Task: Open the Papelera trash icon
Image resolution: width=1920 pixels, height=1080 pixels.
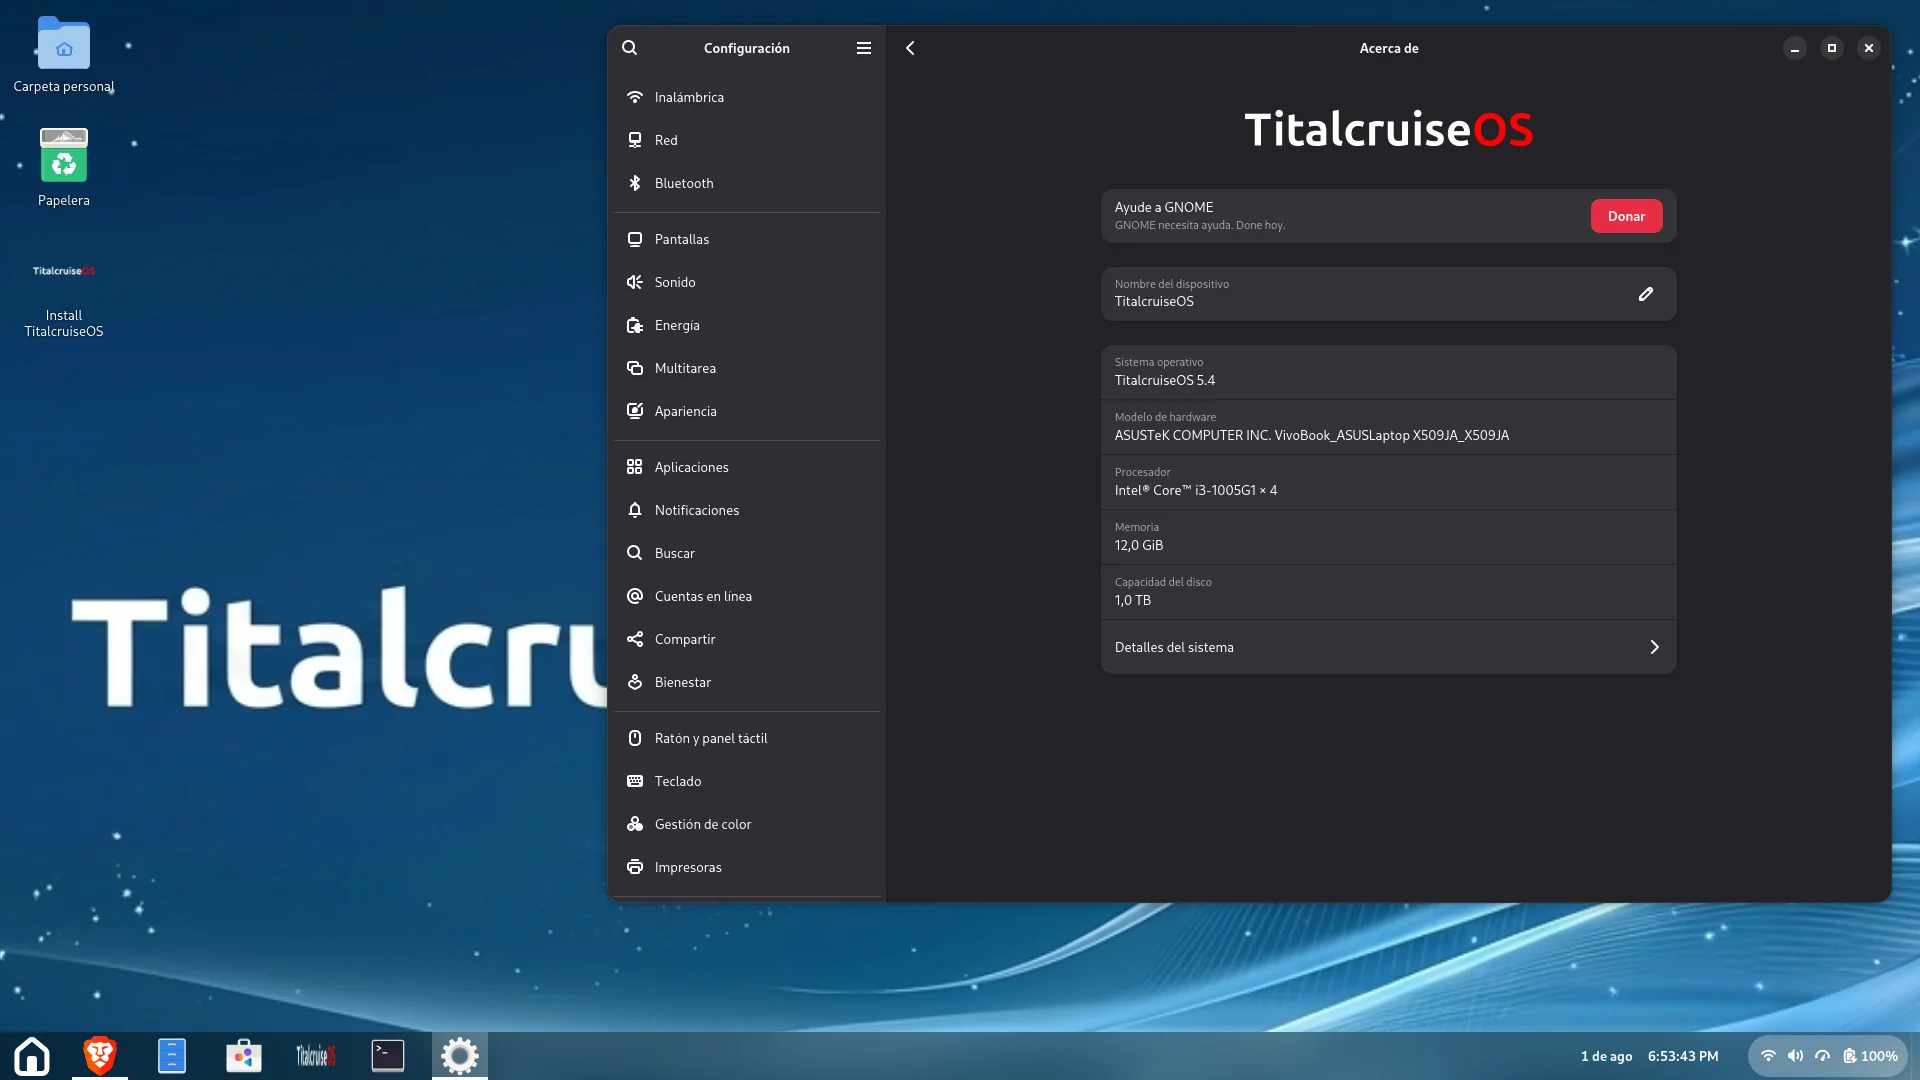Action: coord(64,155)
